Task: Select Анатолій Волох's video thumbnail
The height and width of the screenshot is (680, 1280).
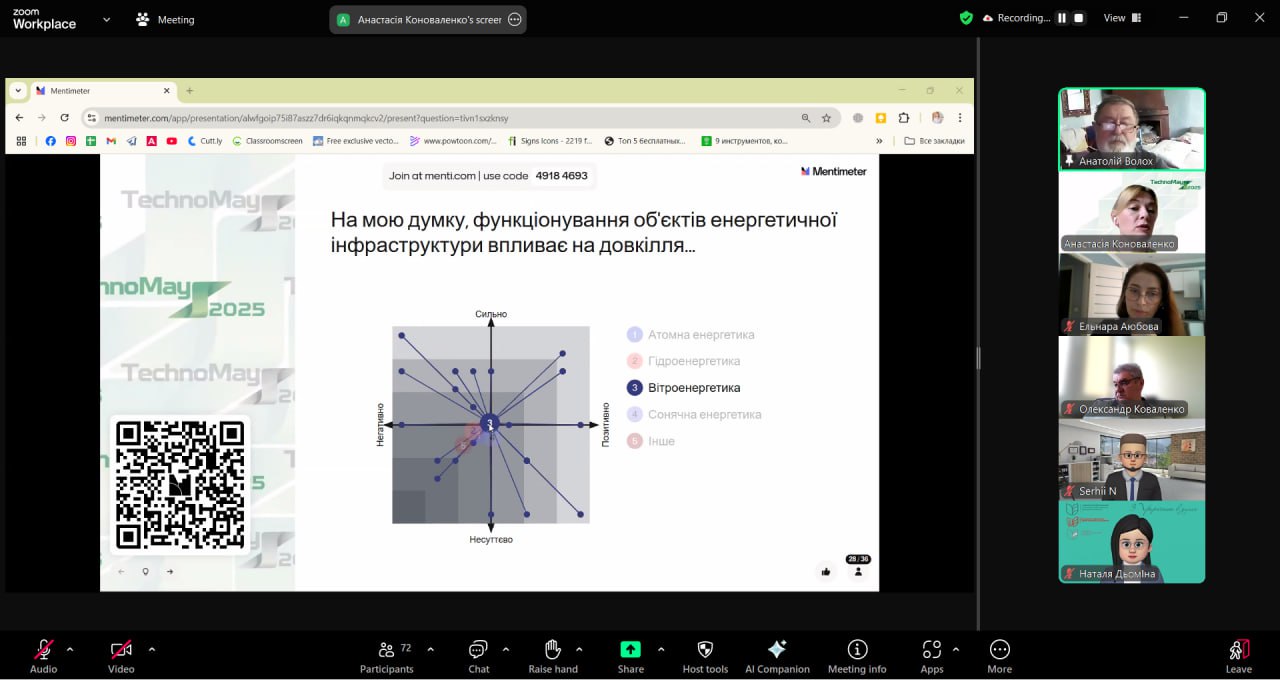Action: point(1132,128)
